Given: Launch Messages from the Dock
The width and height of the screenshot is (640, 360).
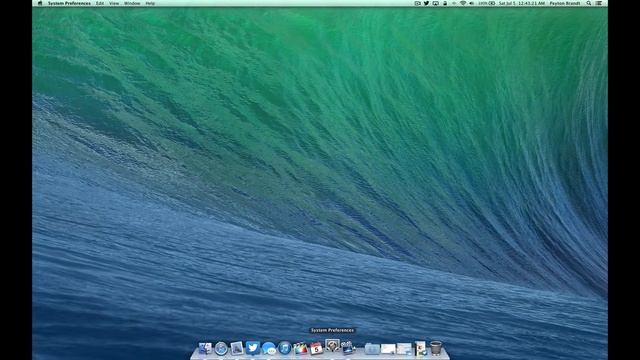Looking at the screenshot, I should click(269, 349).
